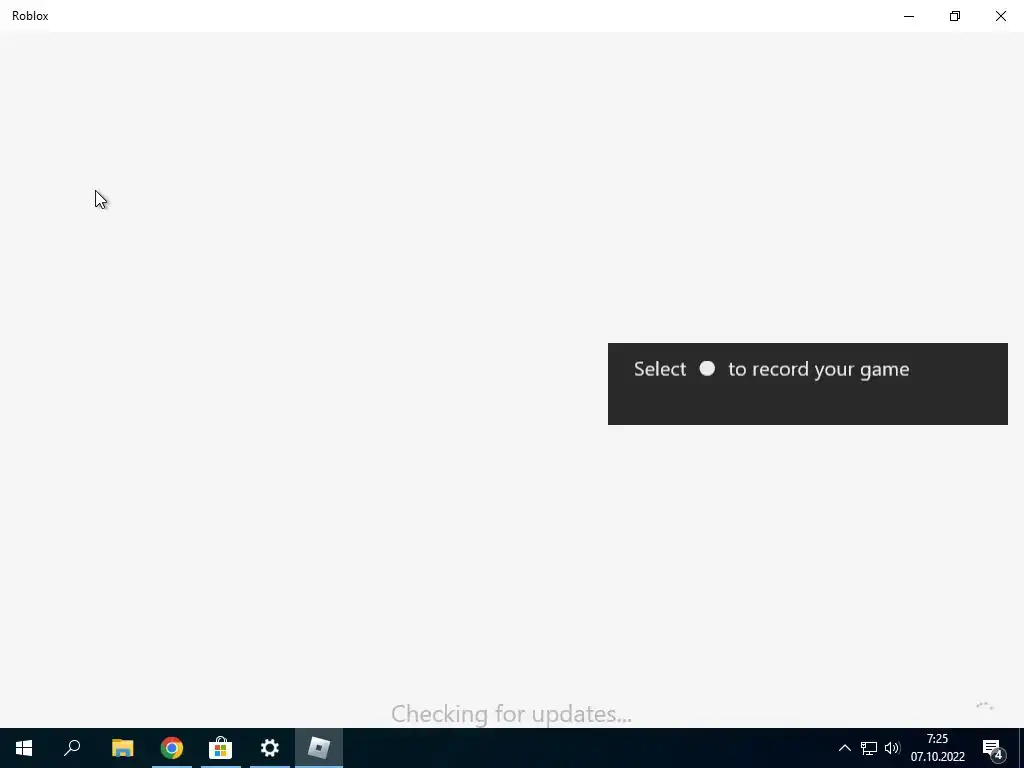Open the Windows Start menu
This screenshot has width=1024, height=768.
coord(24,748)
